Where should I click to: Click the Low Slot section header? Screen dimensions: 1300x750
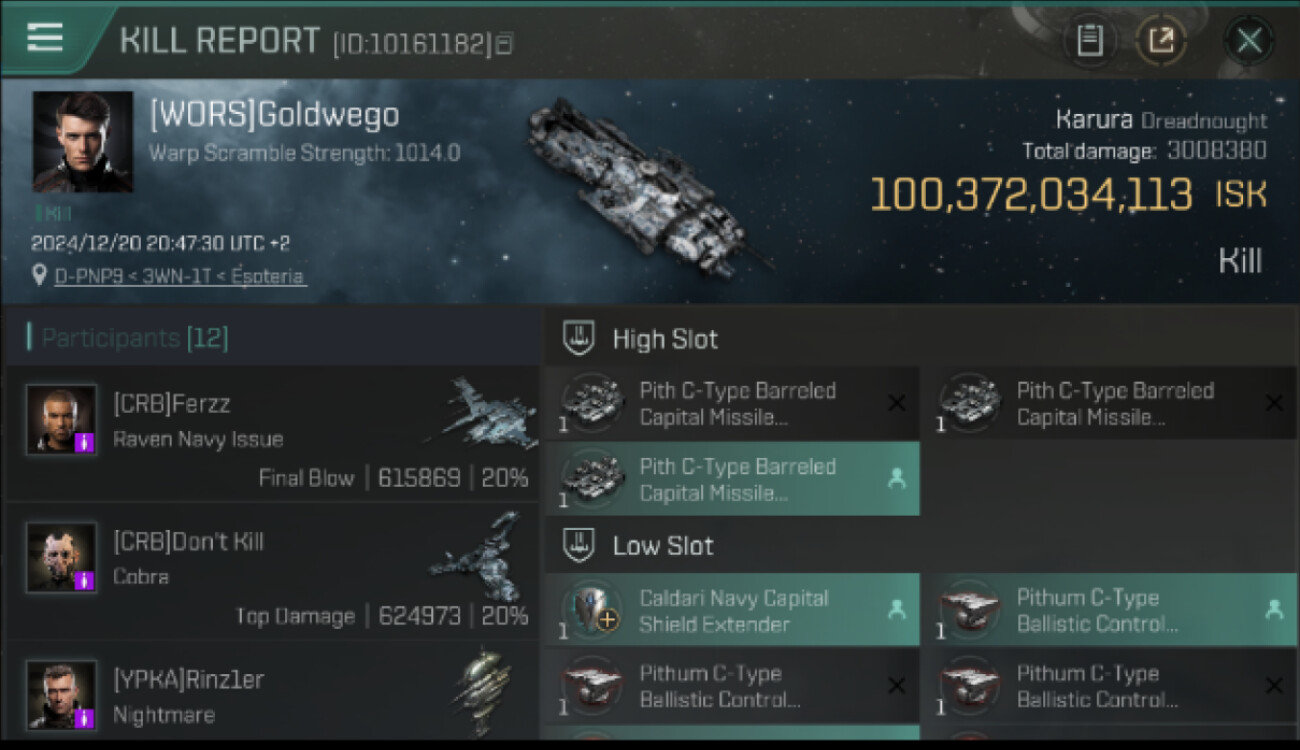coord(662,546)
